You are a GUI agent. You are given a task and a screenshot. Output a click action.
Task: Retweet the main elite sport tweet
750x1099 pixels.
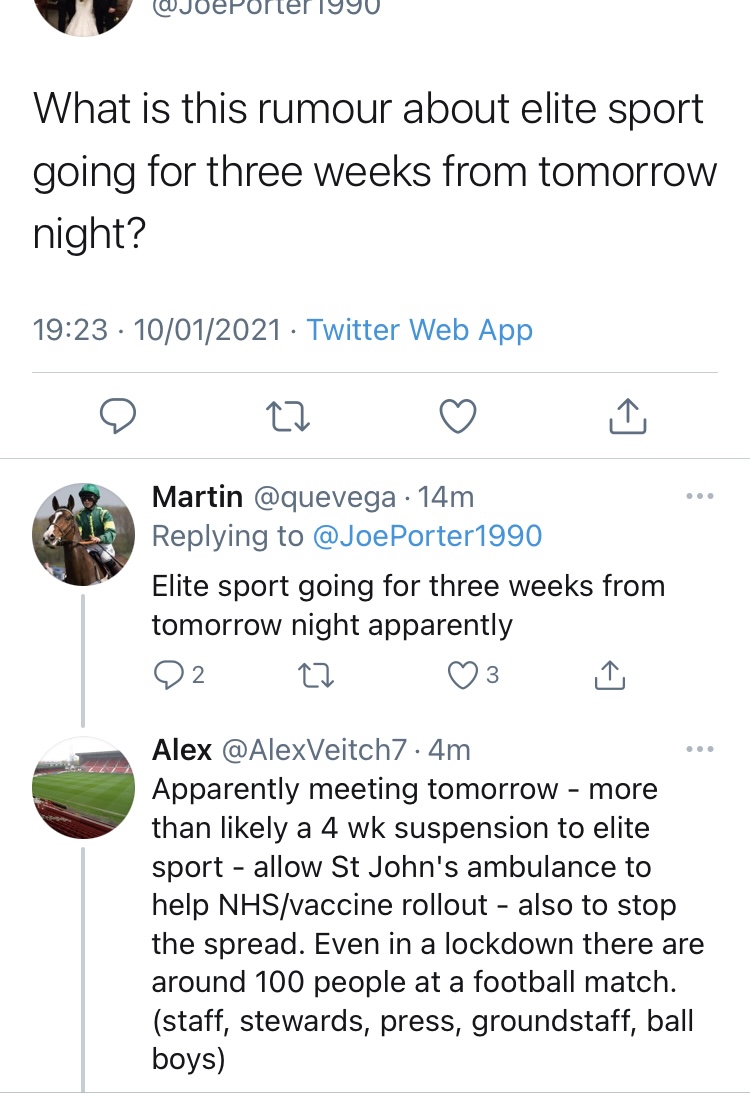(x=288, y=416)
